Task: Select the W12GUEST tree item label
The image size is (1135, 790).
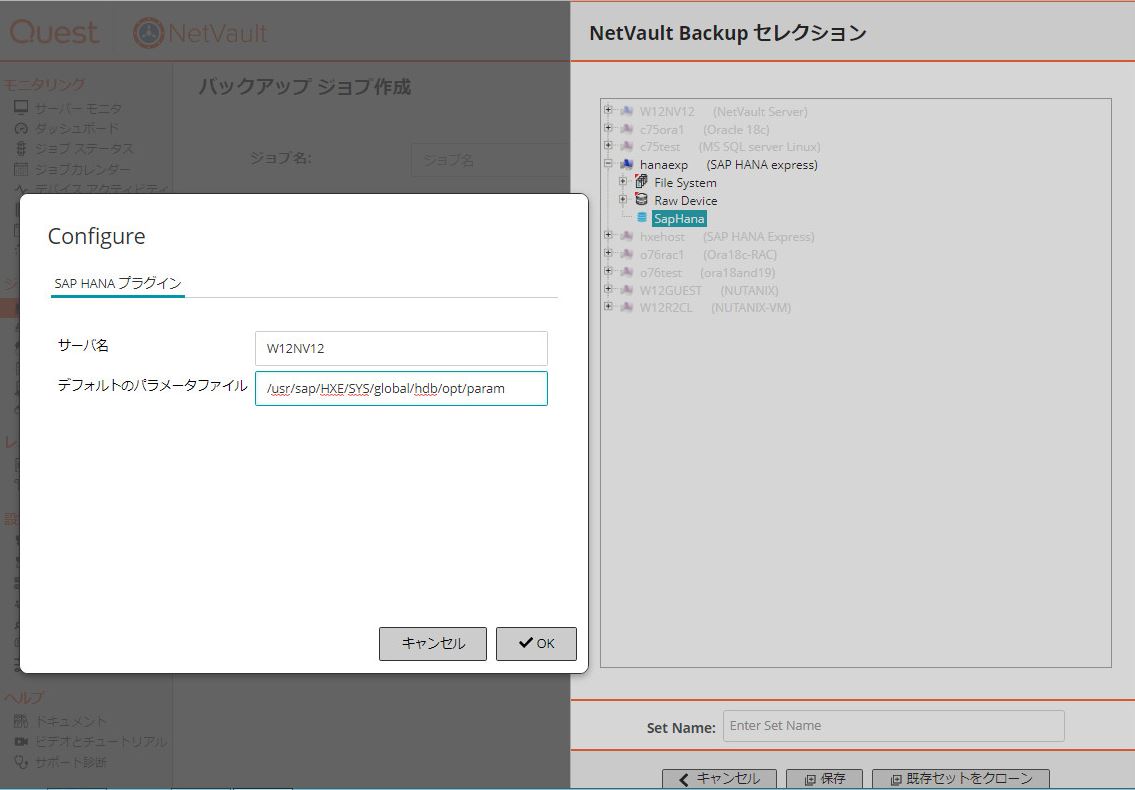Action: 670,290
